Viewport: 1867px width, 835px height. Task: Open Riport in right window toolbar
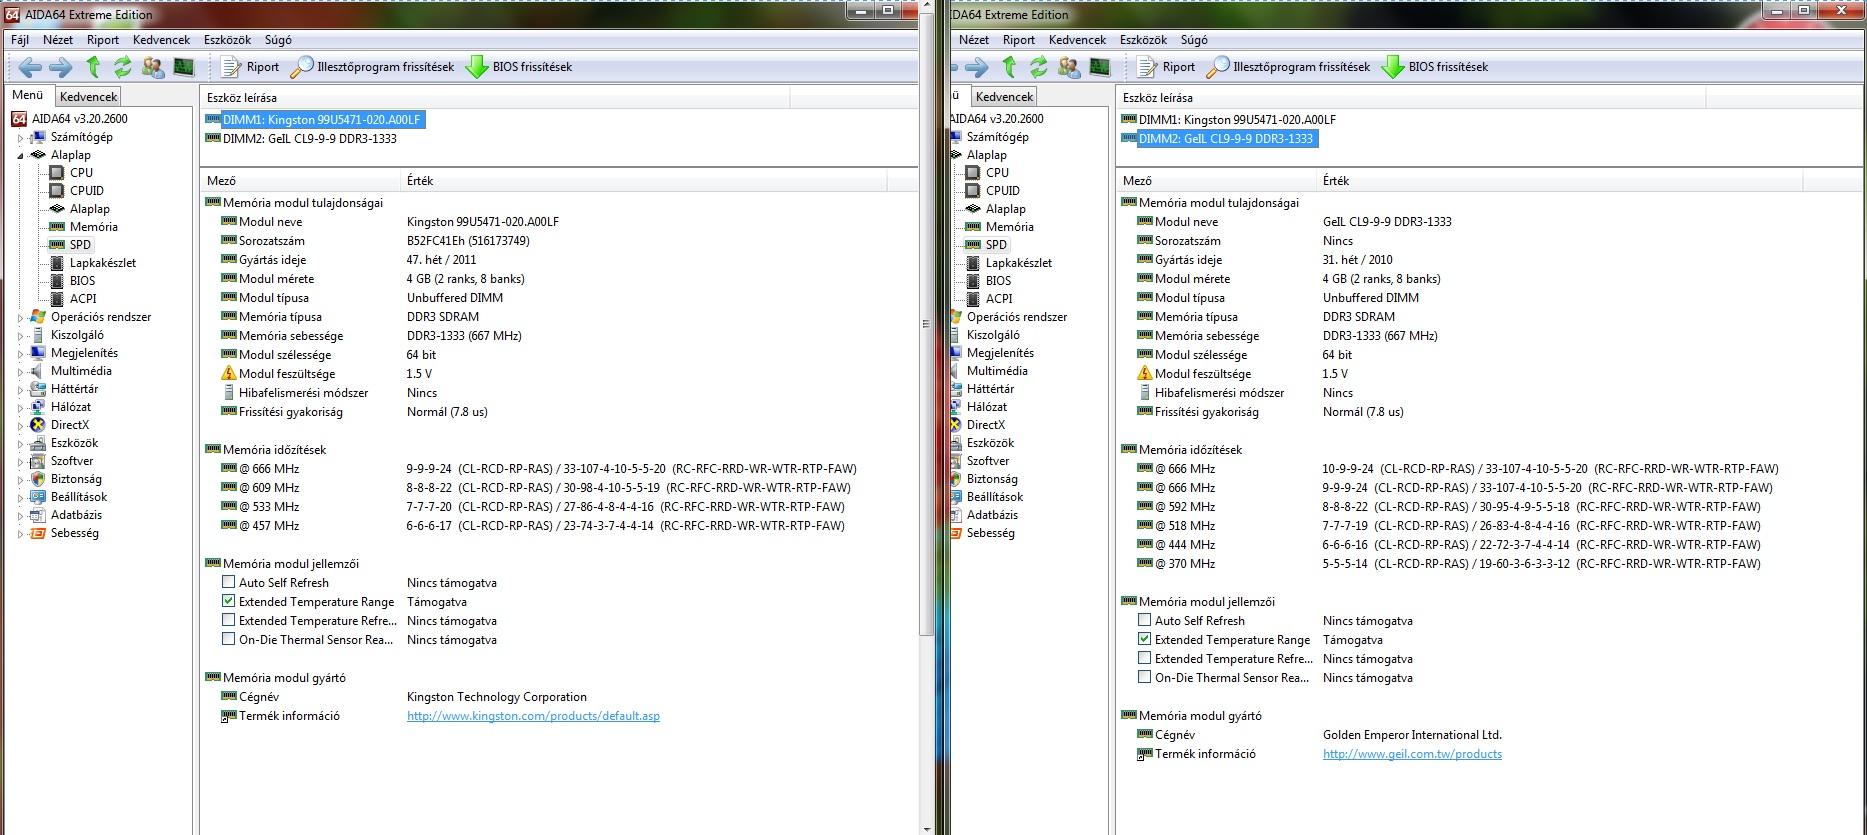[x=1166, y=67]
